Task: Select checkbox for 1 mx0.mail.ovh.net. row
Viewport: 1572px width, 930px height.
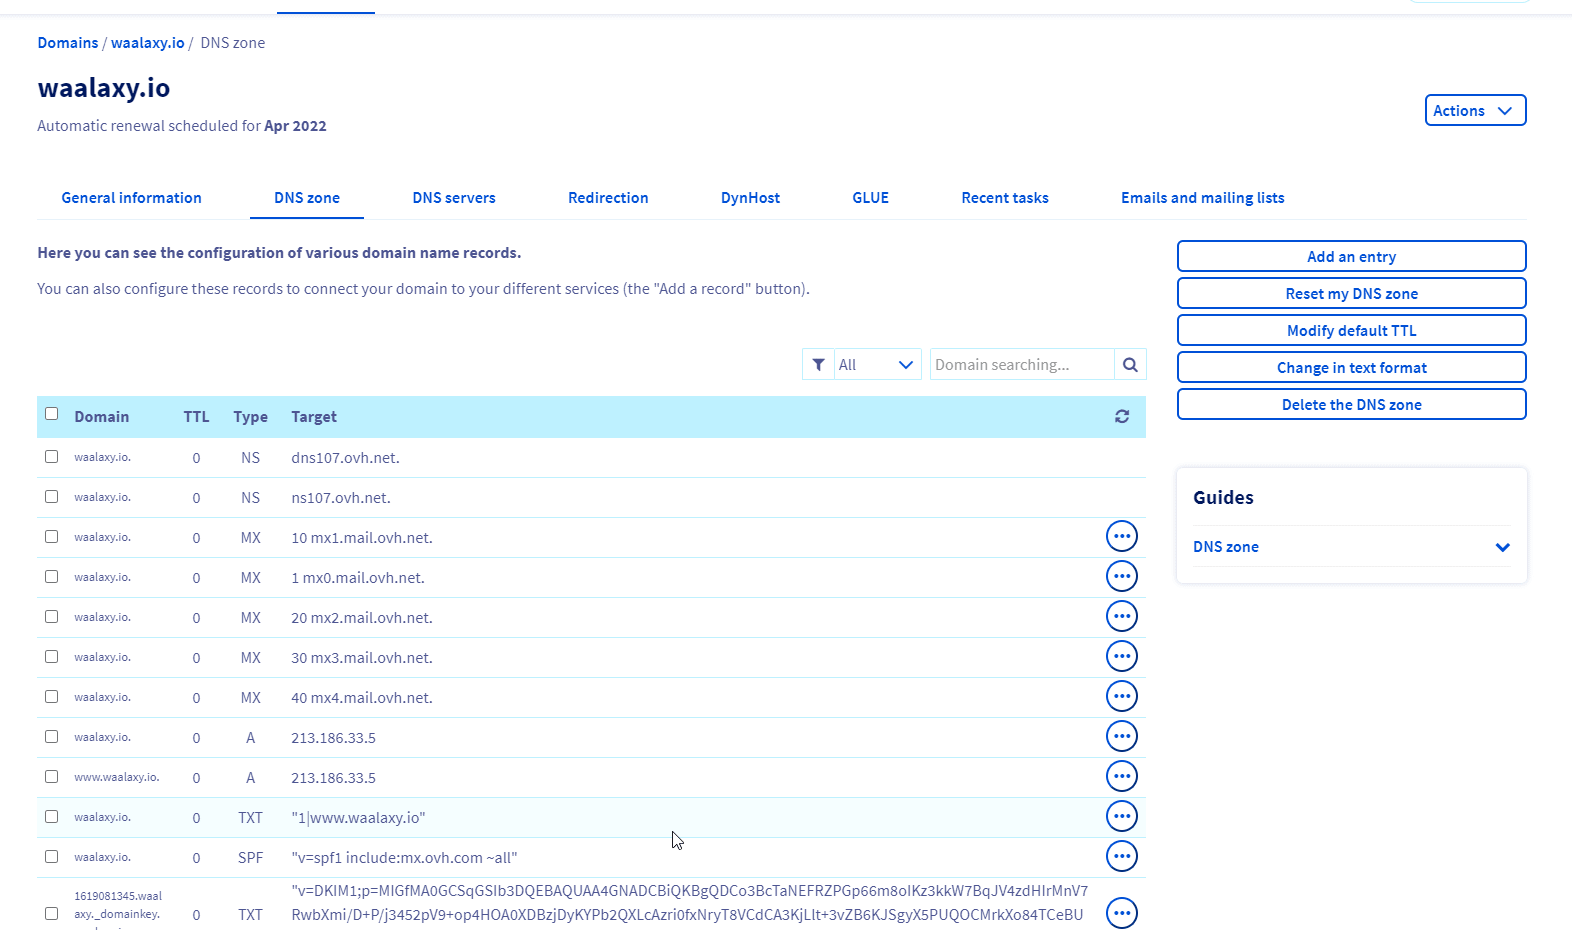Action: pyautogui.click(x=51, y=577)
